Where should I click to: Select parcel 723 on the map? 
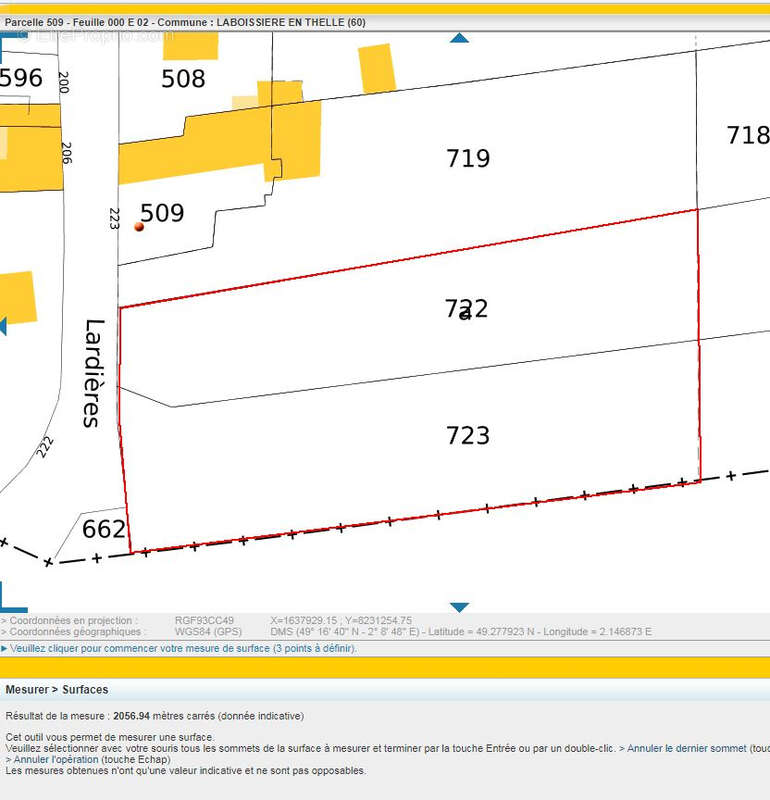(467, 435)
